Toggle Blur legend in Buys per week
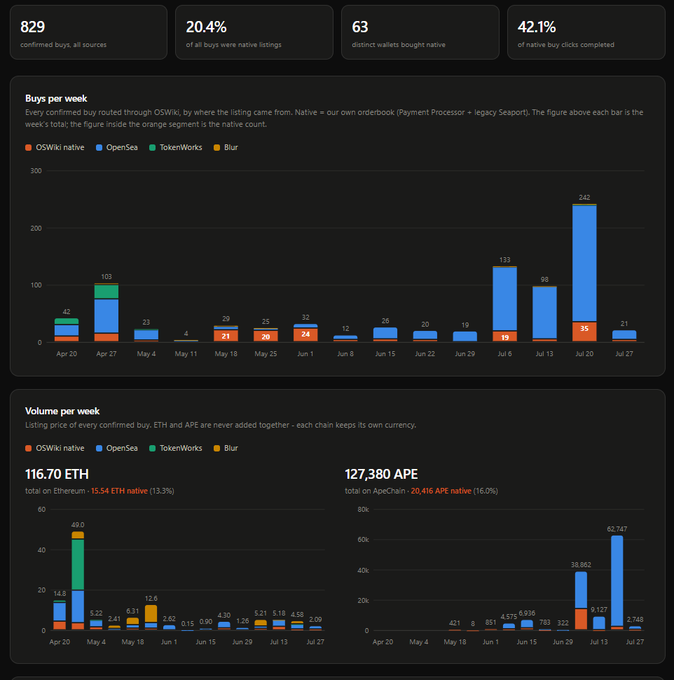 pyautogui.click(x=226, y=147)
